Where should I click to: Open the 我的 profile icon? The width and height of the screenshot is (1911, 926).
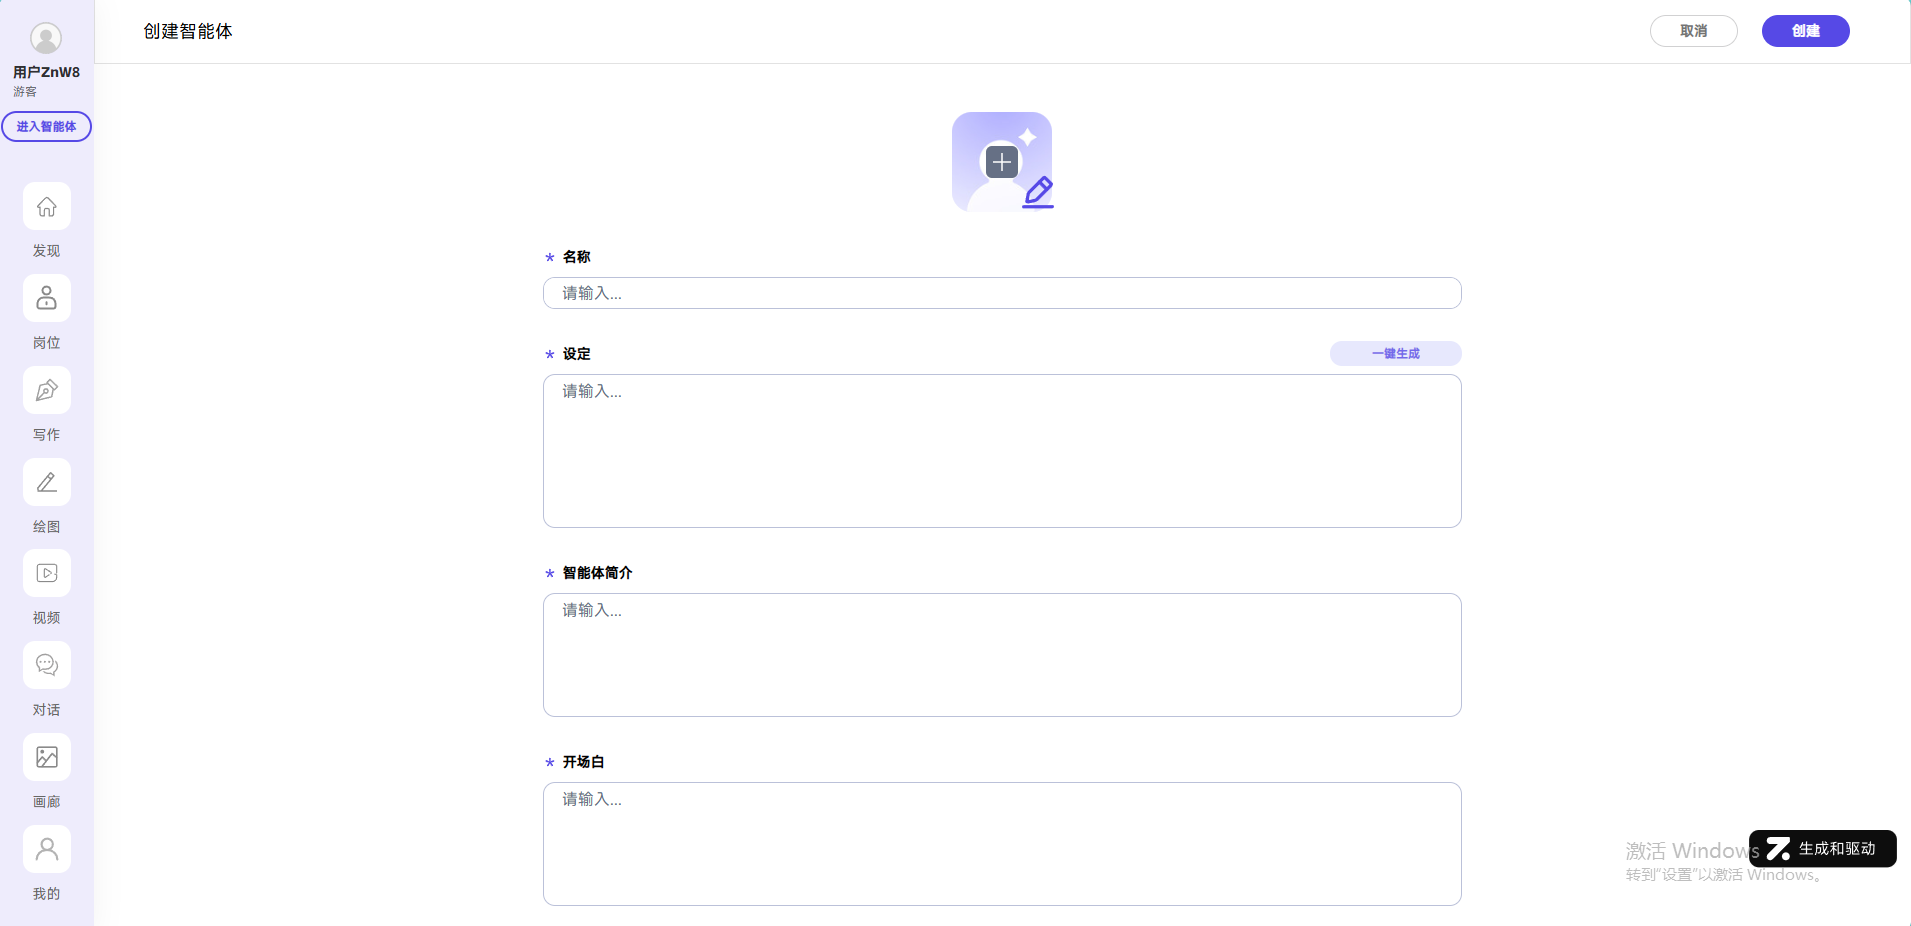pos(47,850)
